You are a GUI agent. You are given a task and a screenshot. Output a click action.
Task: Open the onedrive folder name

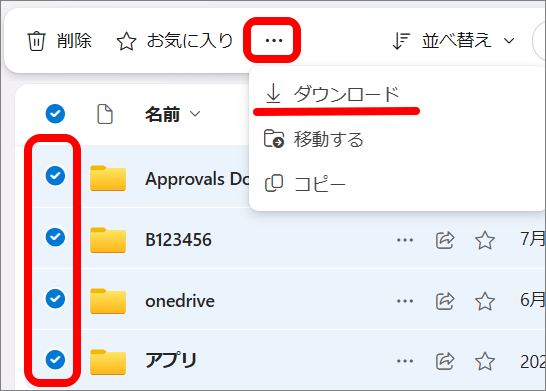point(180,301)
